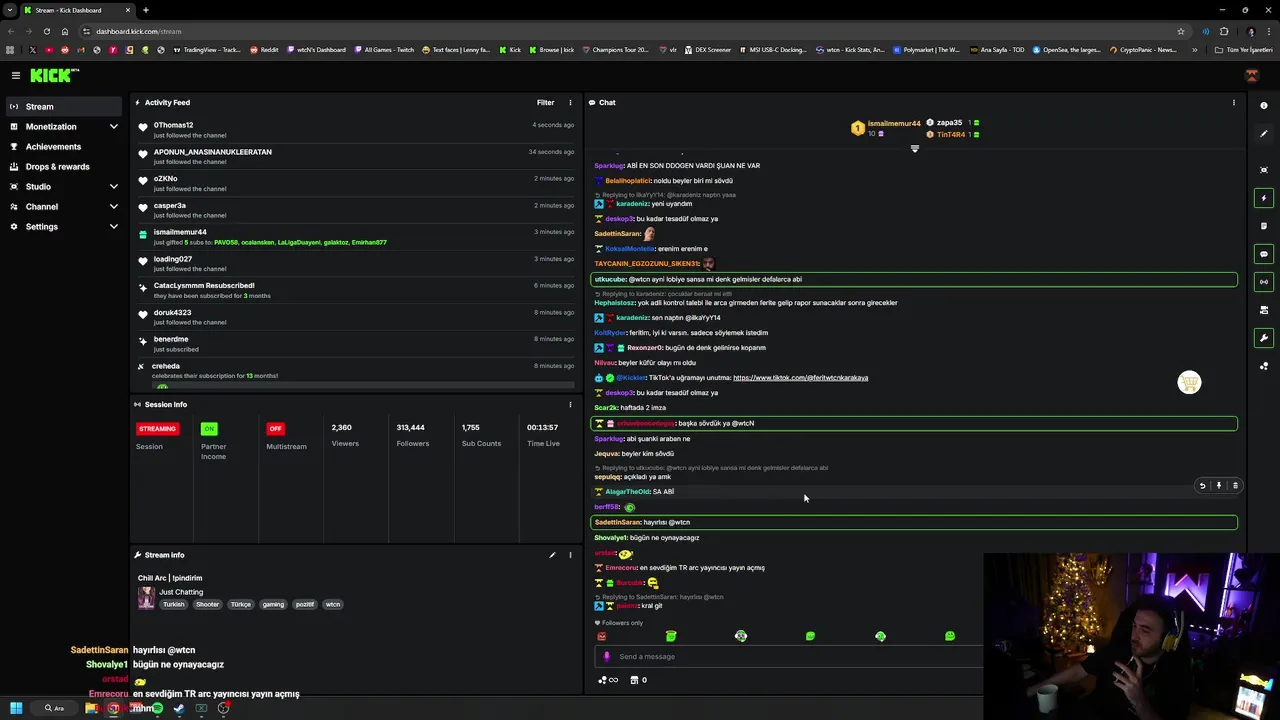Screen dimensions: 1280x720
Task: Click the info icon in right toolbar
Action: (x=1264, y=106)
